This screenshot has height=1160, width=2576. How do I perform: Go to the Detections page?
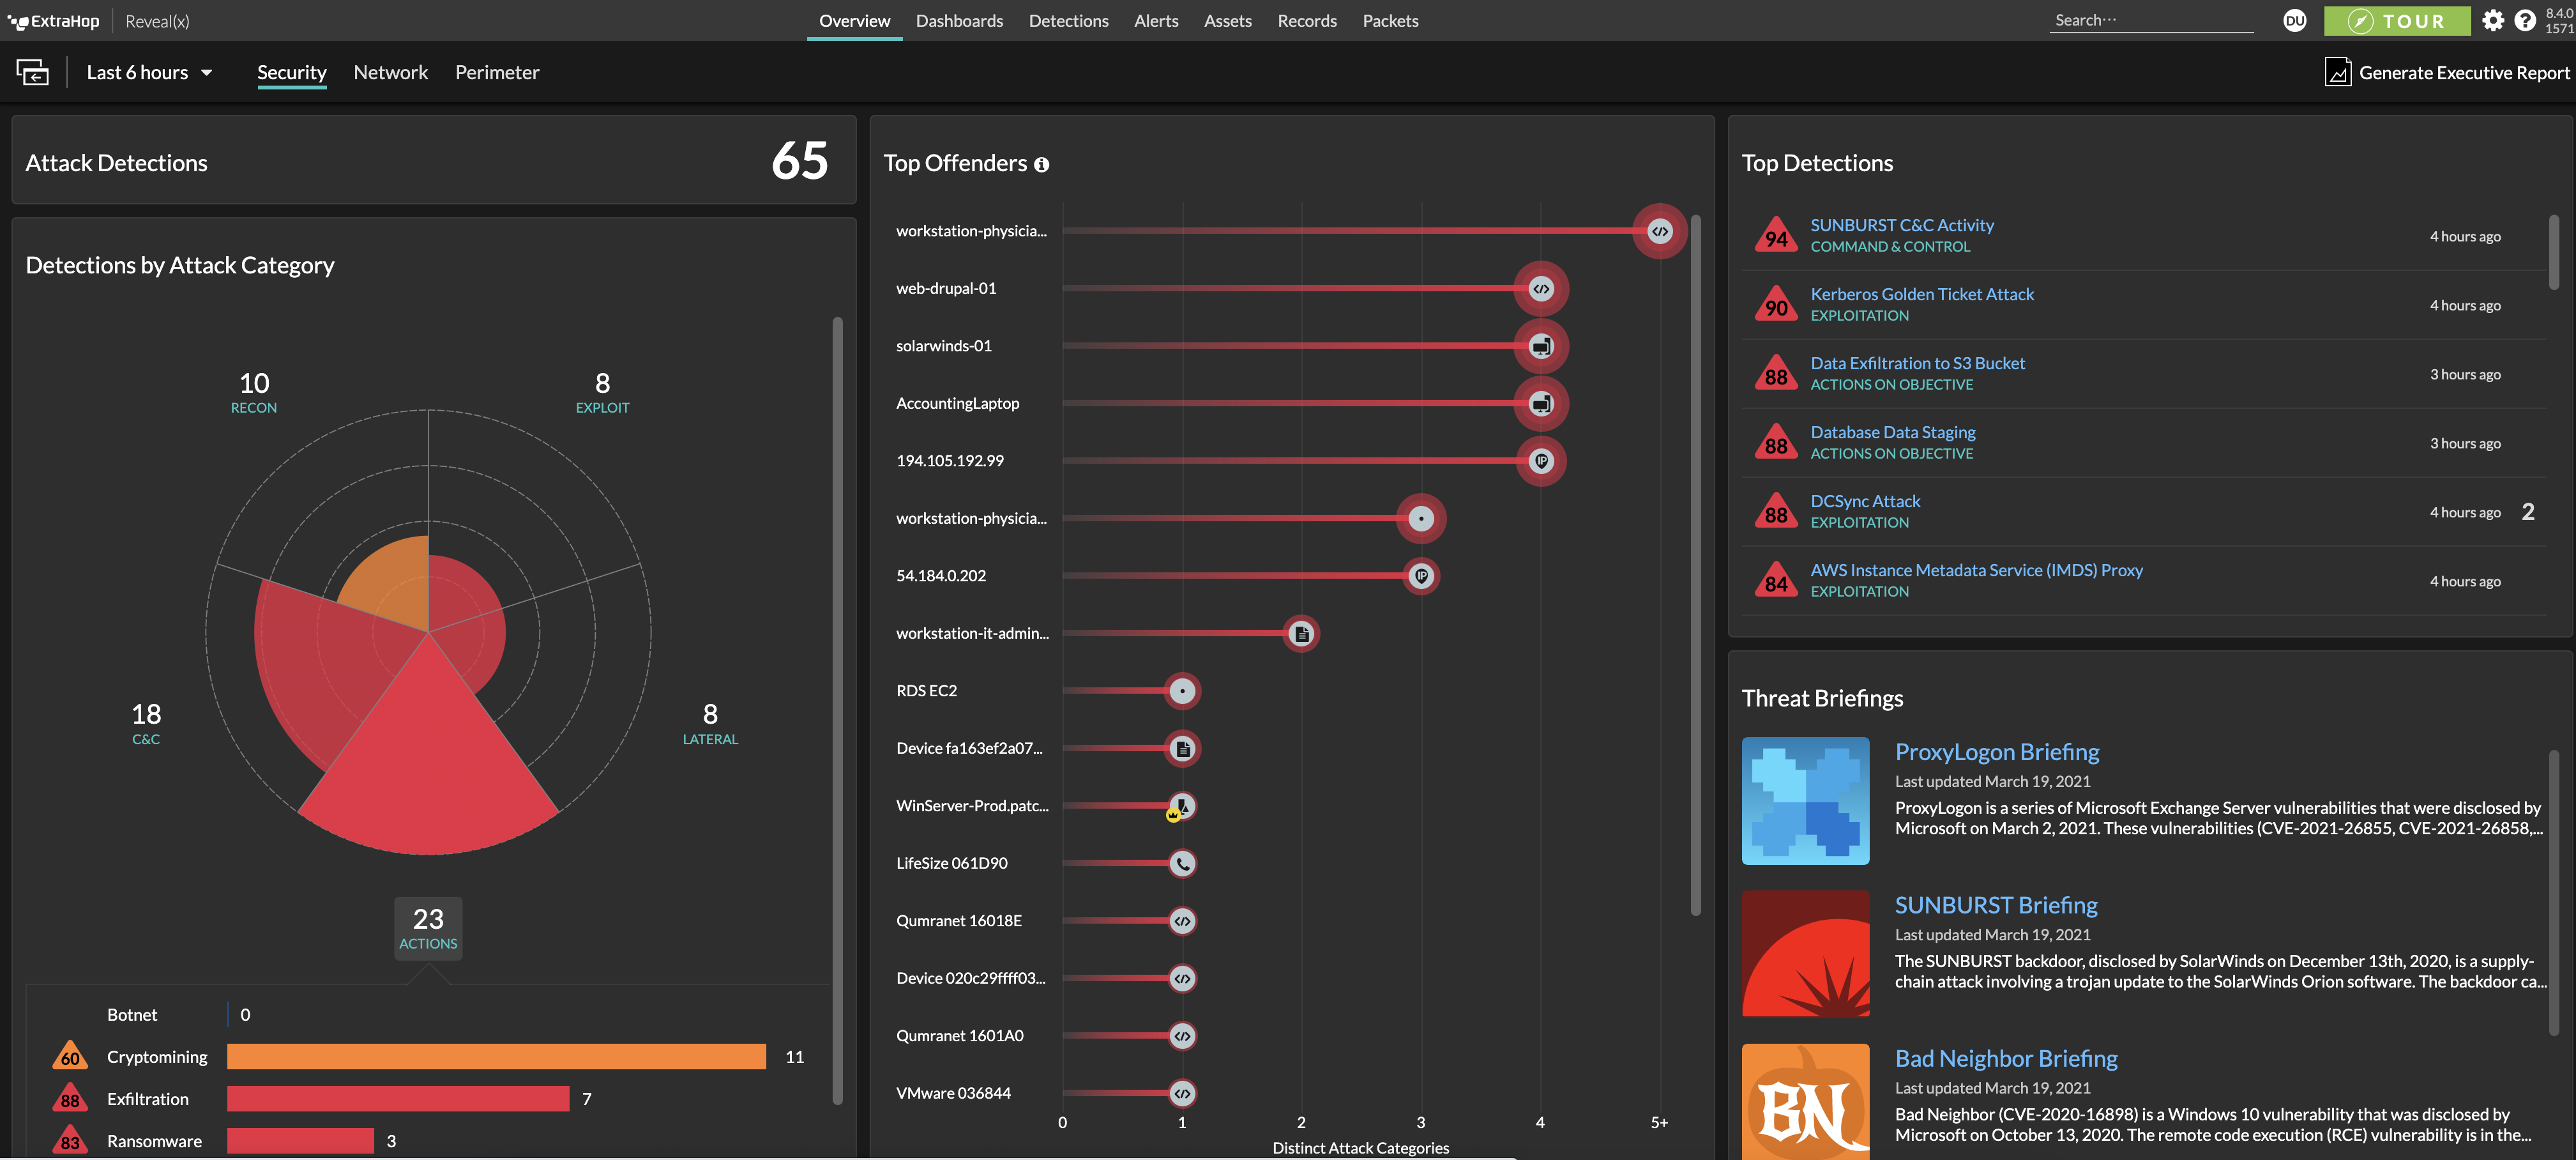tap(1068, 21)
